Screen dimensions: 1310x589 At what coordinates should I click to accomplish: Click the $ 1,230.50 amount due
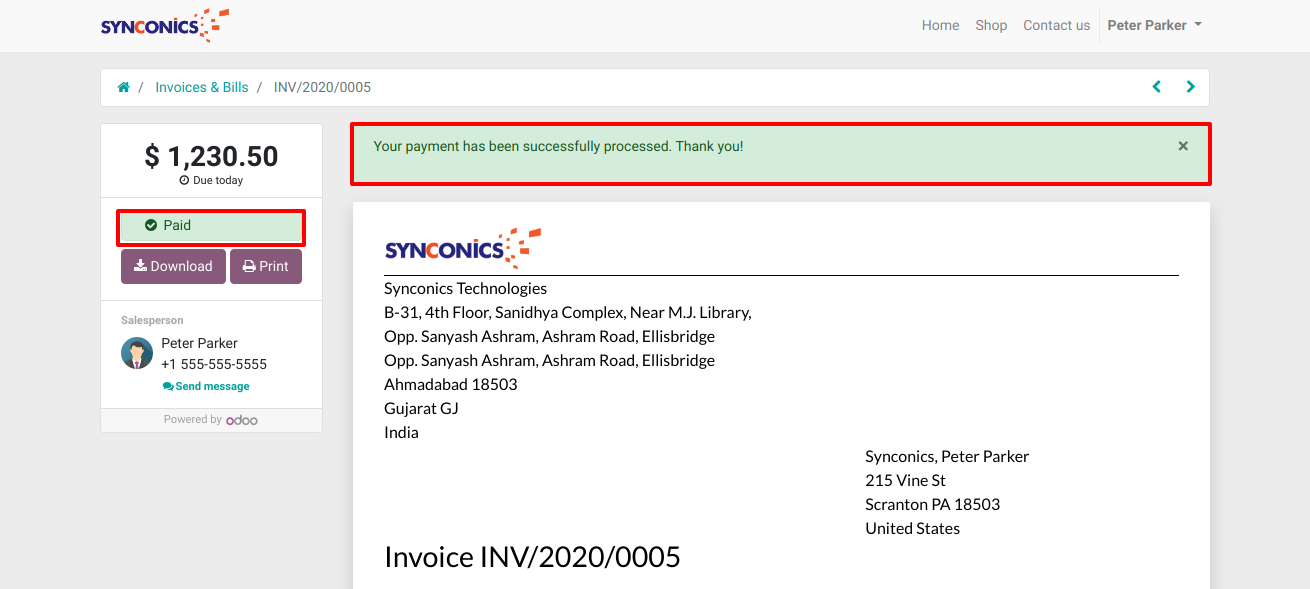point(211,156)
